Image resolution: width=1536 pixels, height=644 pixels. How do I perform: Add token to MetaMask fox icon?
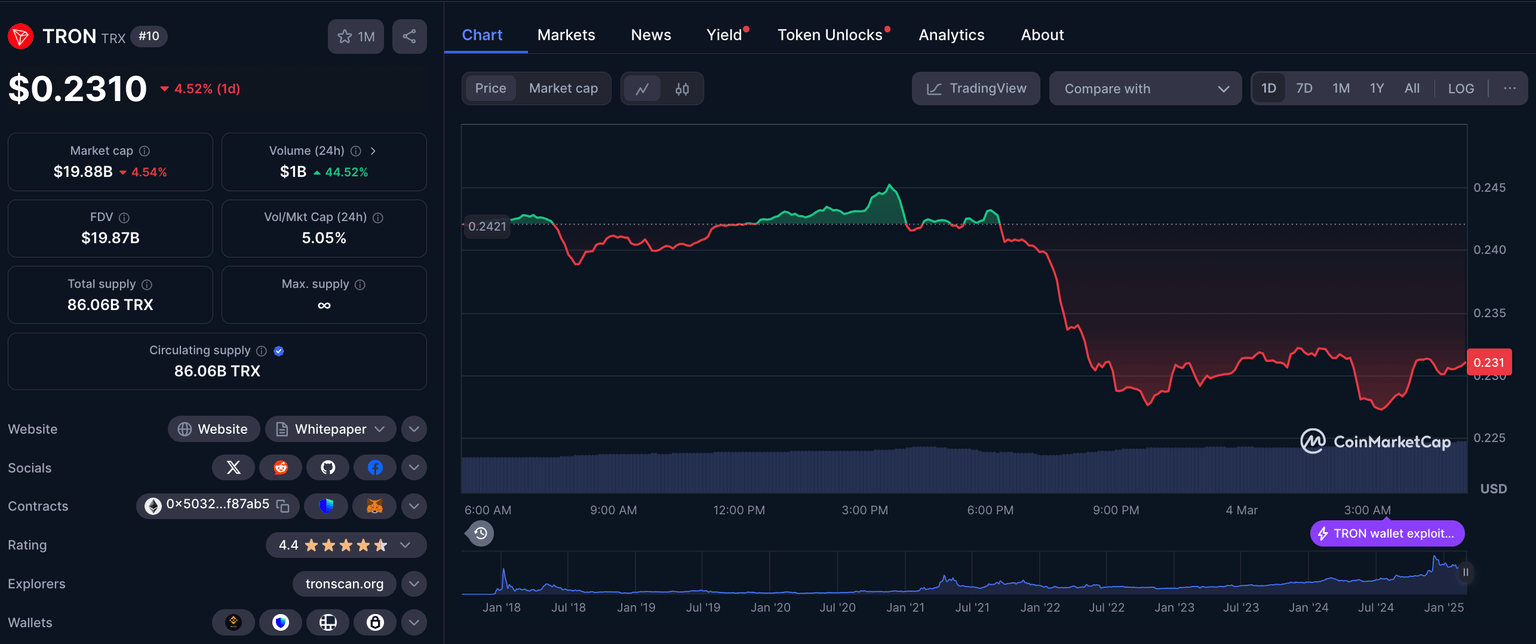point(374,506)
